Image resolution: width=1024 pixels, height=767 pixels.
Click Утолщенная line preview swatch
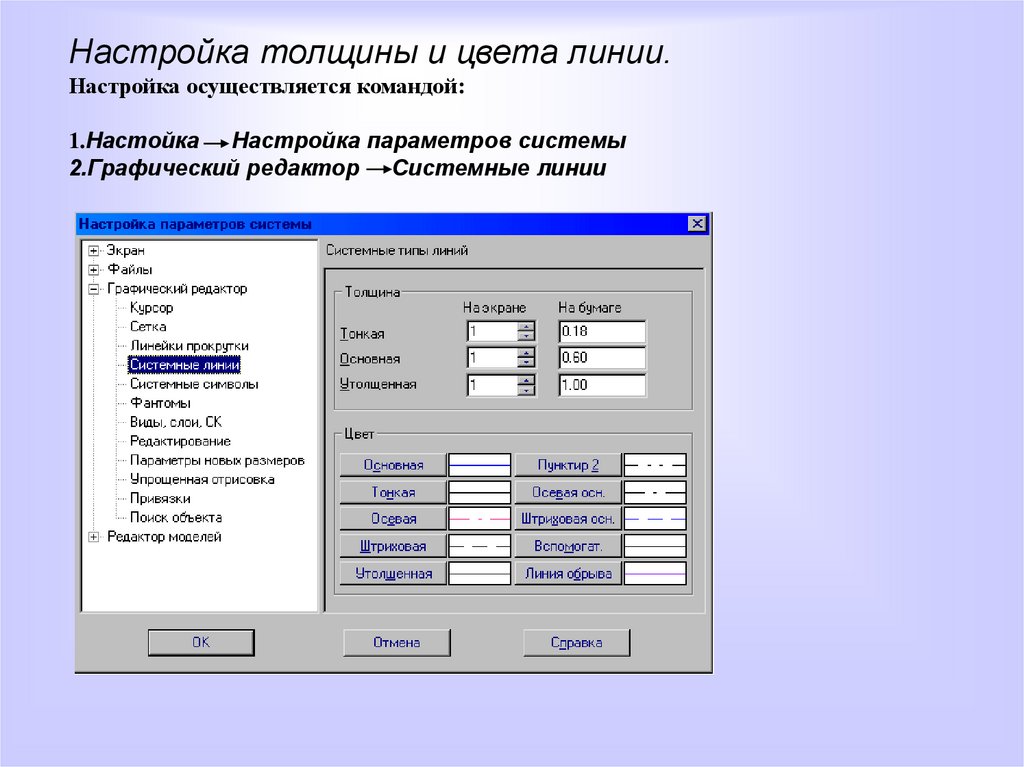click(x=479, y=574)
